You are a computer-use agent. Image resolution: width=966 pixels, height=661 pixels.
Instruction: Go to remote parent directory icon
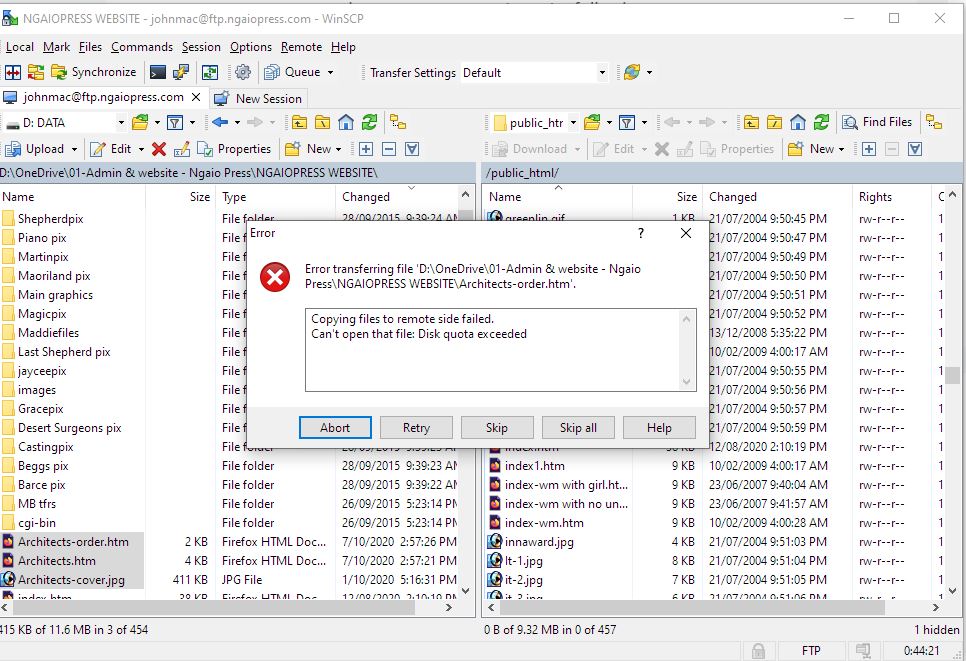(x=751, y=122)
